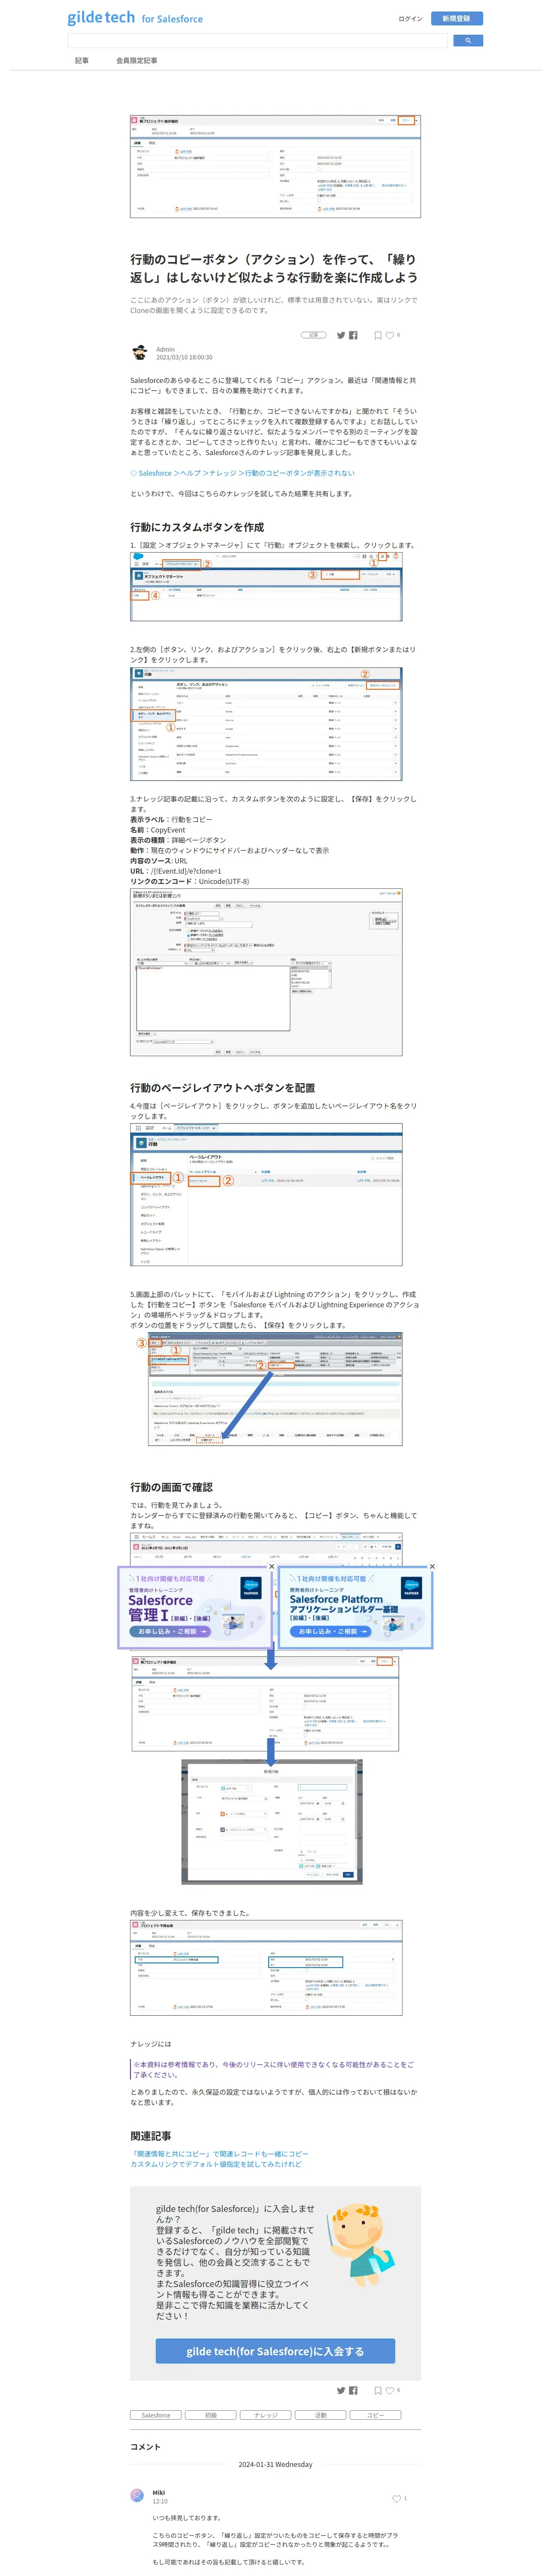Close the Platform アプリケーションビルダー training ad
The width and height of the screenshot is (551, 2576).
432,1567
